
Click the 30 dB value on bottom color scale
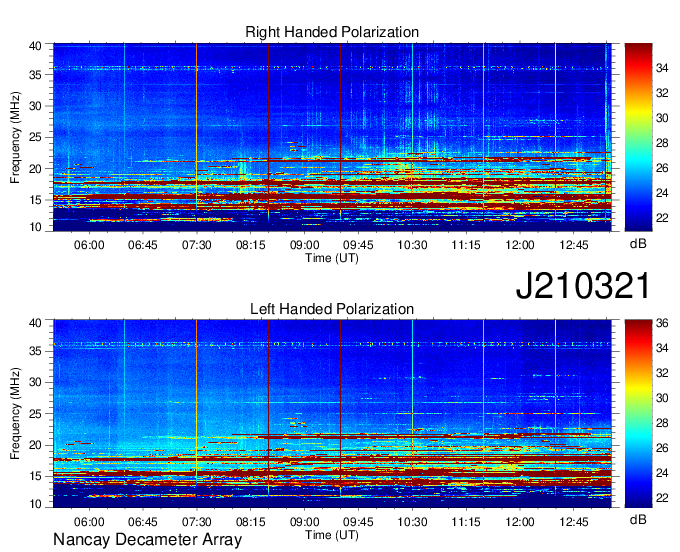click(x=662, y=398)
